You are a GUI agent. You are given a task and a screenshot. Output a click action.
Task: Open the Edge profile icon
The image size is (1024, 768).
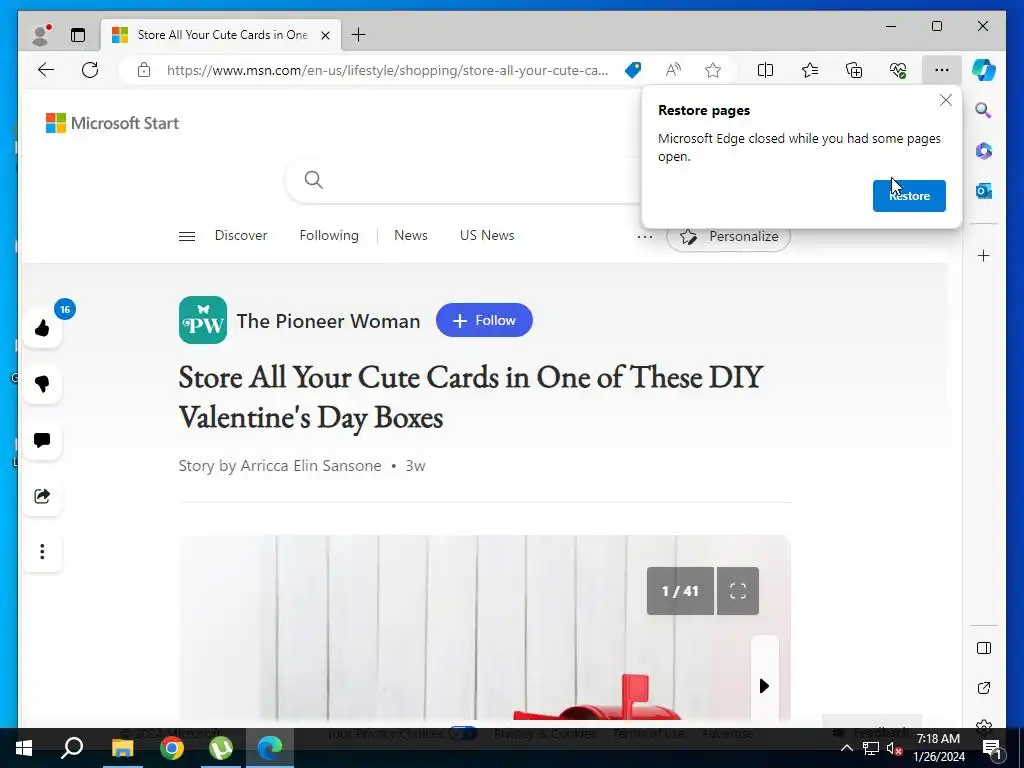[x=42, y=35]
